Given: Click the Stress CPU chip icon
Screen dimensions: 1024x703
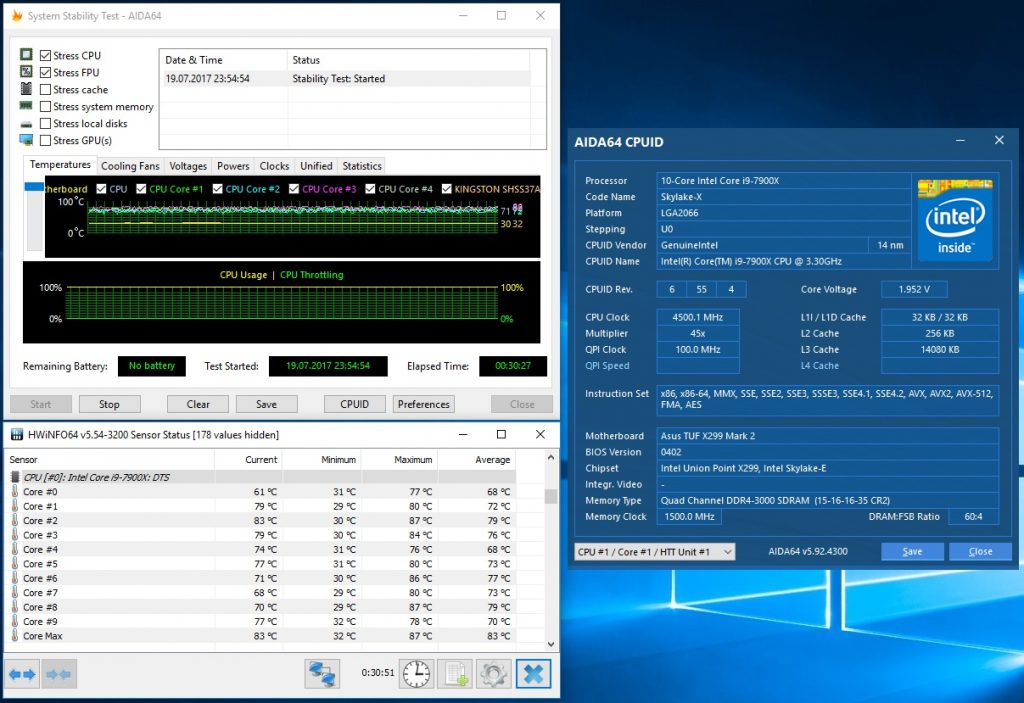Looking at the screenshot, I should click(x=26, y=54).
